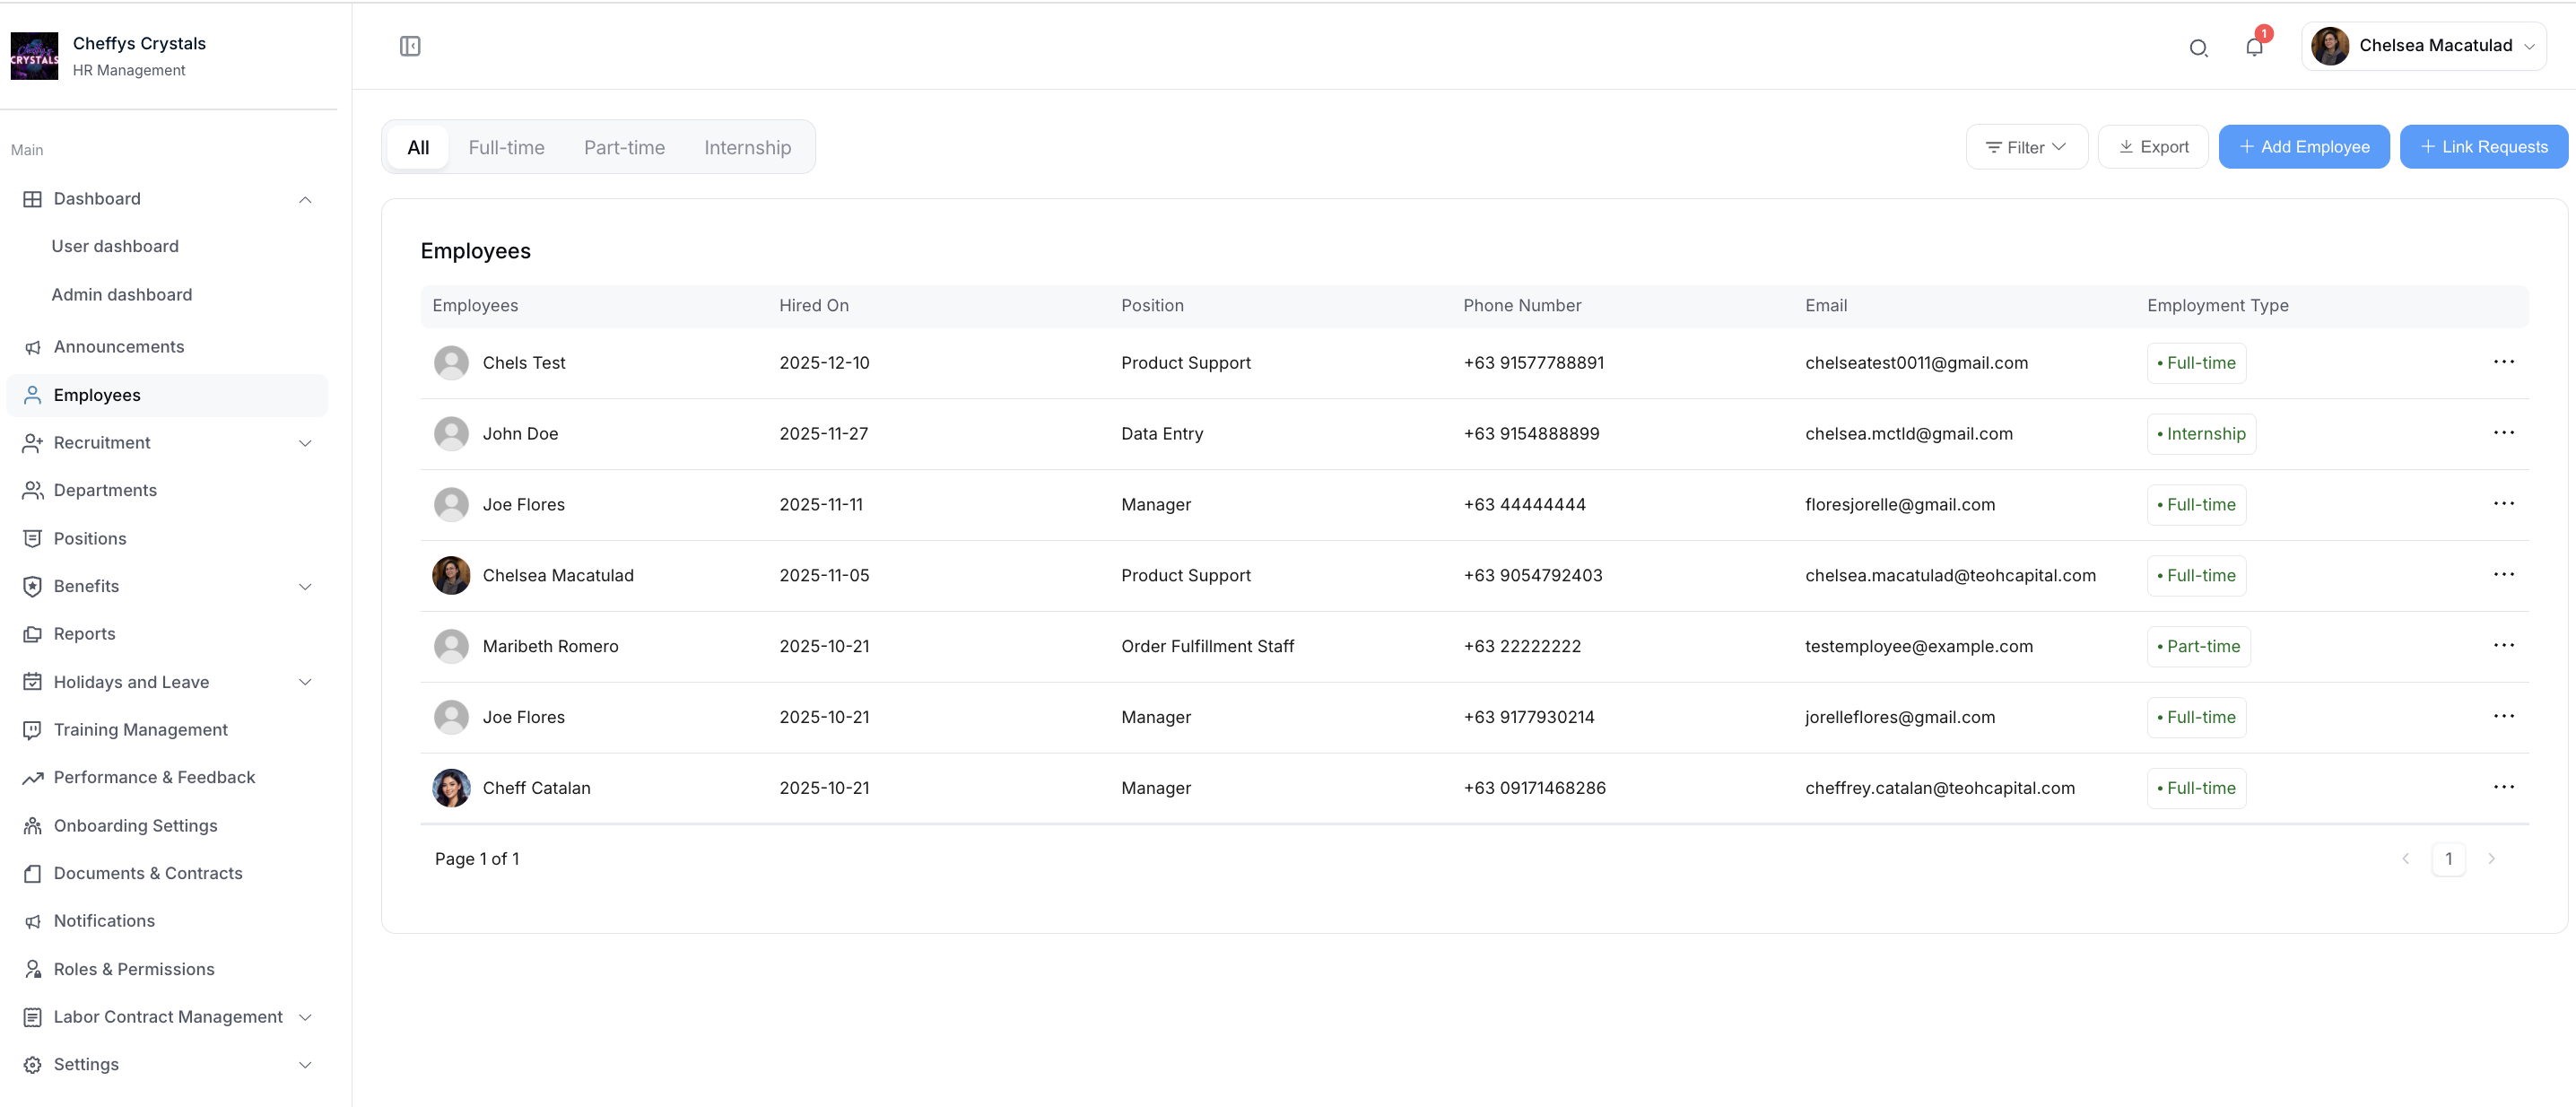
Task: Open Training Management in the sidebar
Action: 140,730
